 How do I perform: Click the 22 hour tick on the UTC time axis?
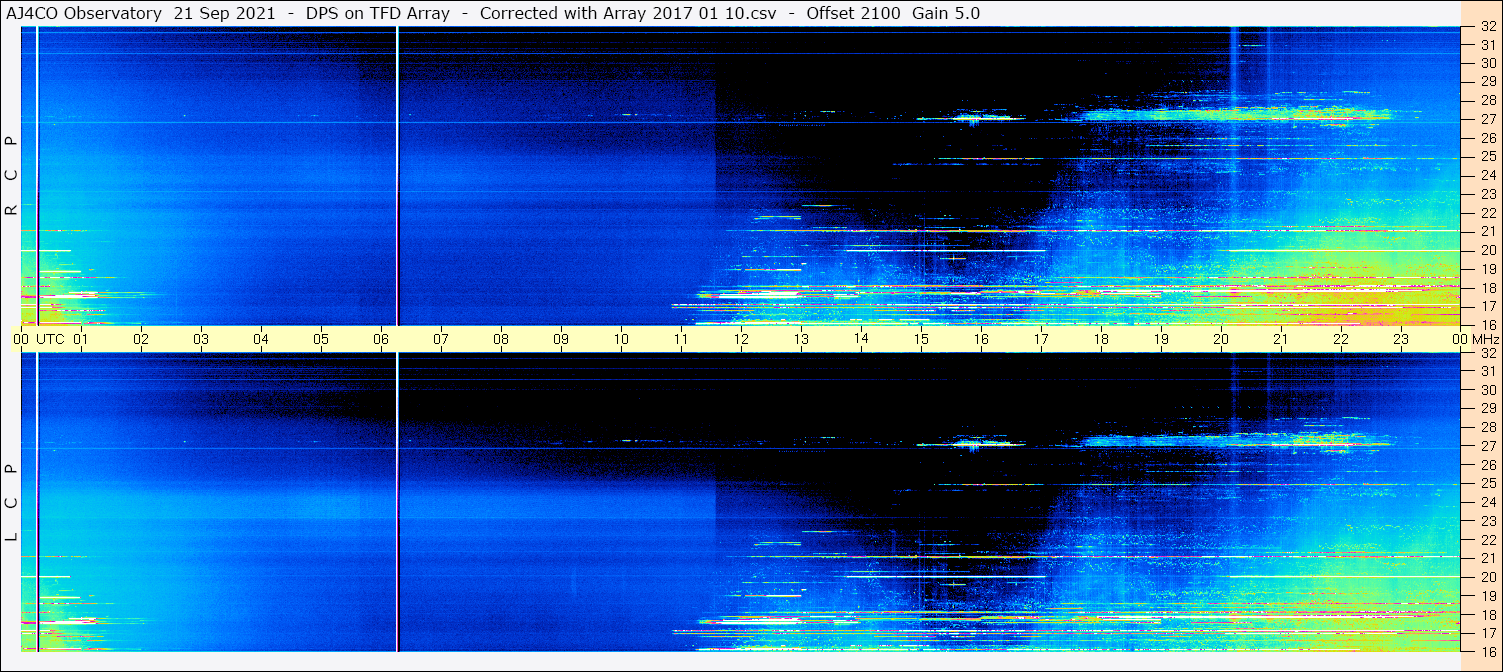(1341, 338)
